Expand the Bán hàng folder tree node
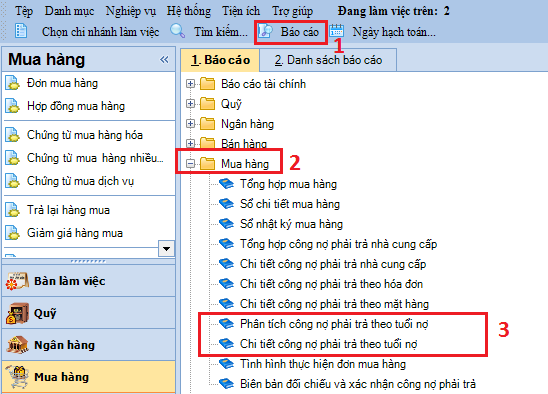 [x=190, y=143]
